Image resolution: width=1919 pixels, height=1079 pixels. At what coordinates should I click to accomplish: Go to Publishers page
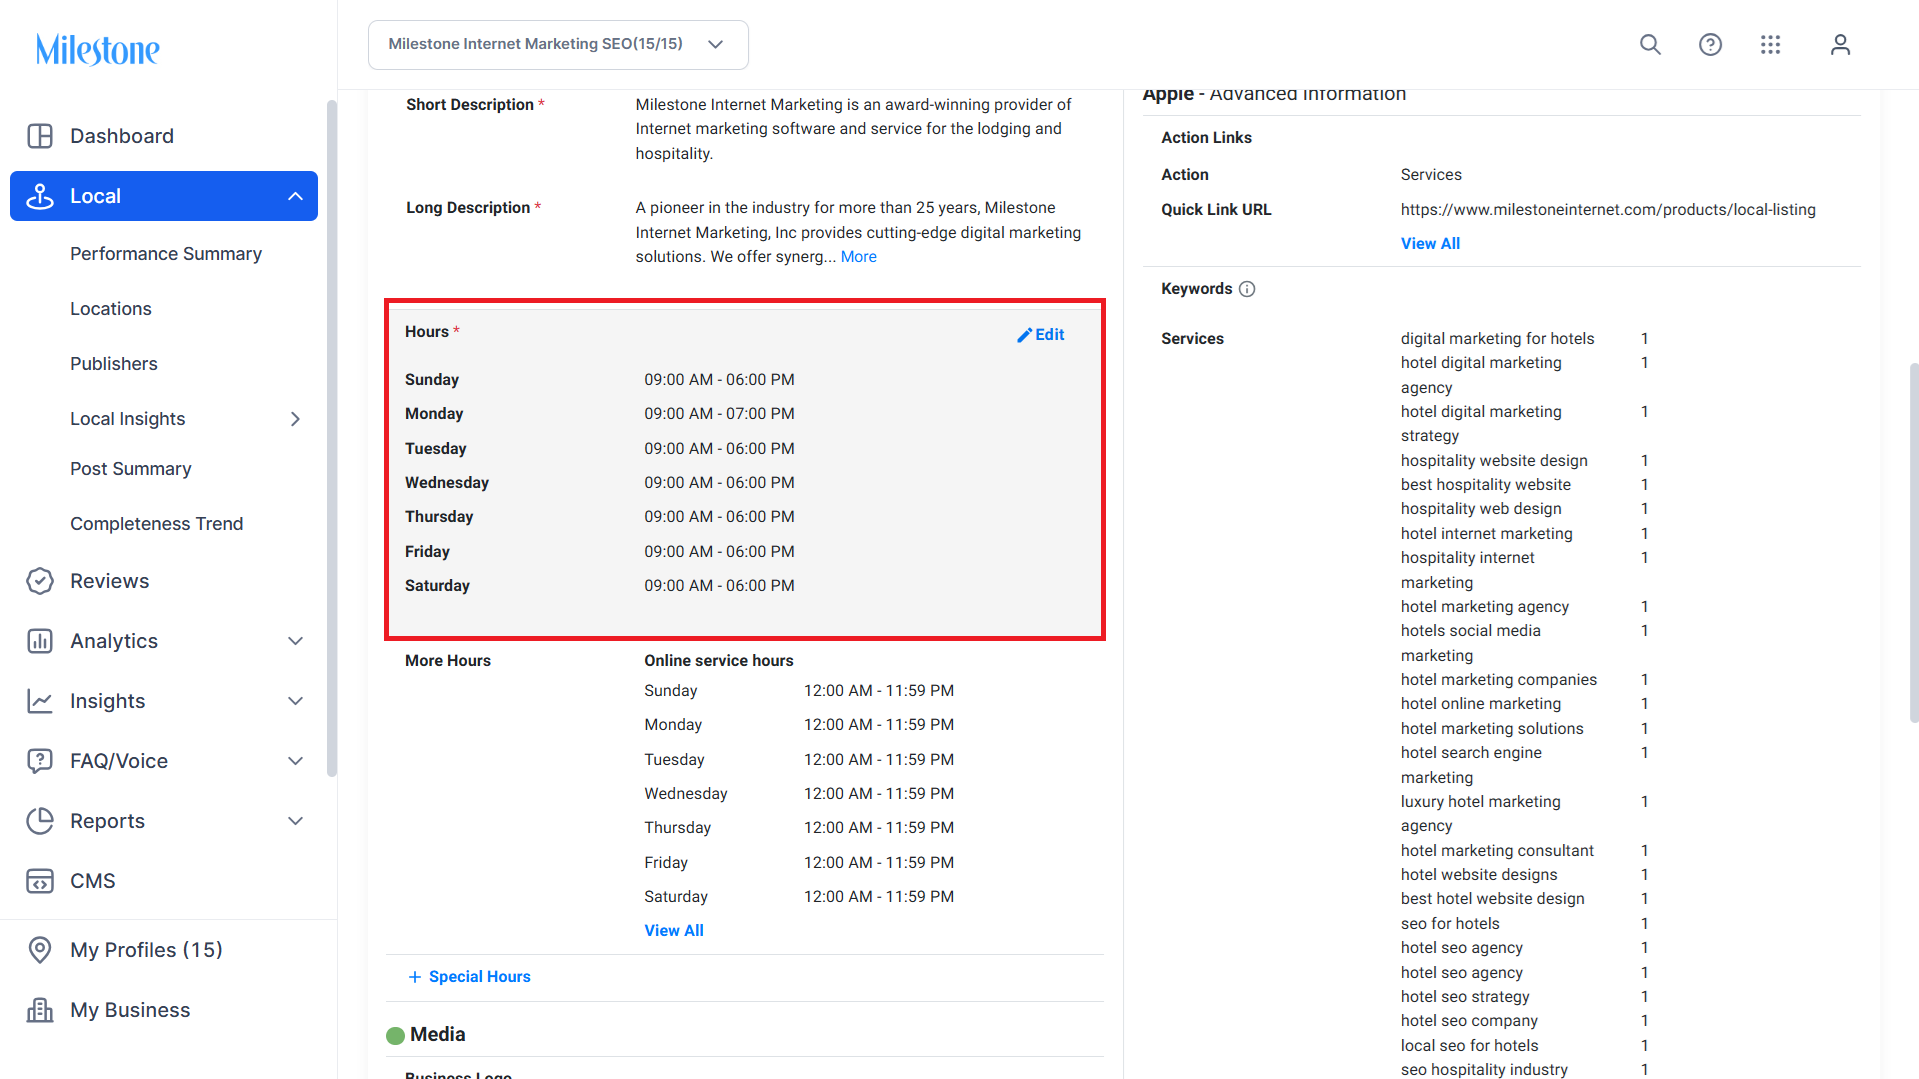pyautogui.click(x=114, y=364)
